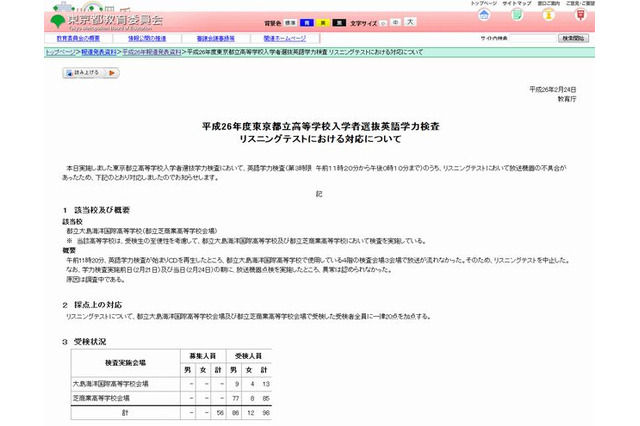
Task: Click the value 56 in total row
Action: [x=220, y=413]
